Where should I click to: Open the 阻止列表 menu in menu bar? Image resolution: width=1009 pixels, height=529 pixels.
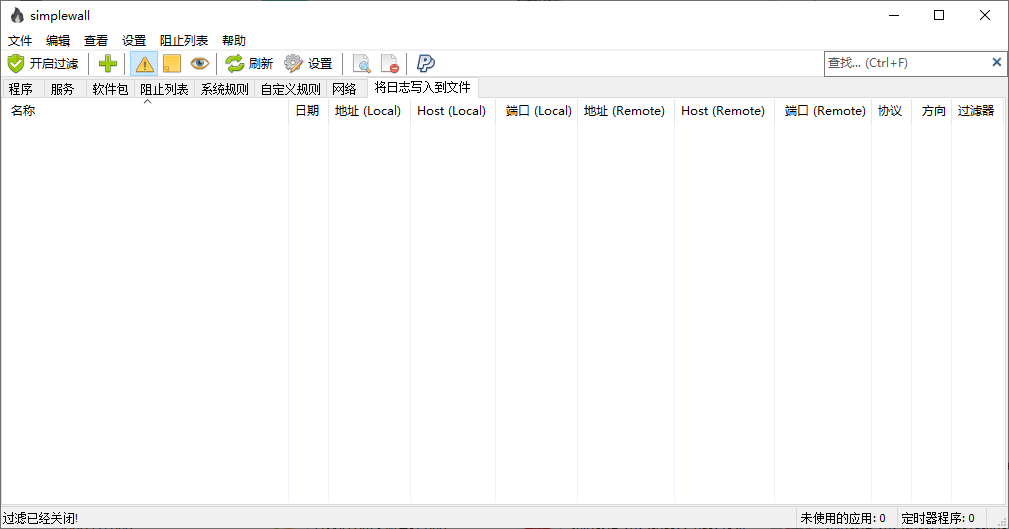184,41
